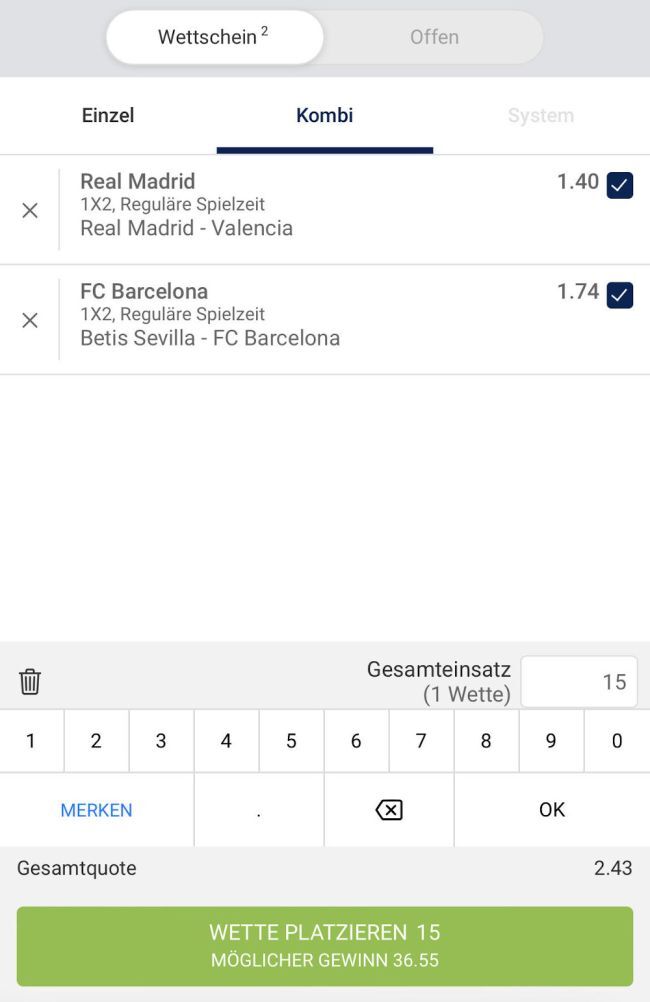Select the Kombi tab
The height and width of the screenshot is (1002, 650).
tap(324, 116)
